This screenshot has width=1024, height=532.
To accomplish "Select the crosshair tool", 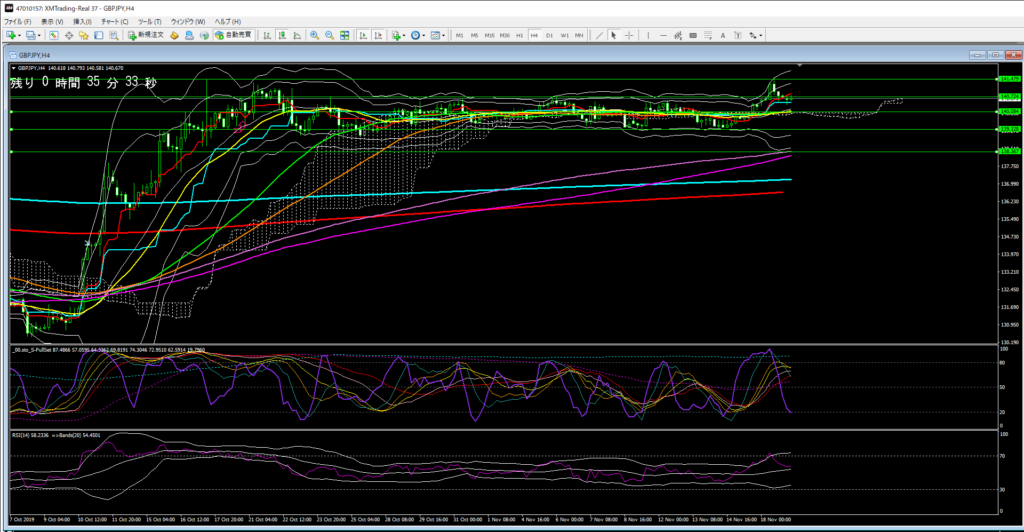I will (x=629, y=35).
